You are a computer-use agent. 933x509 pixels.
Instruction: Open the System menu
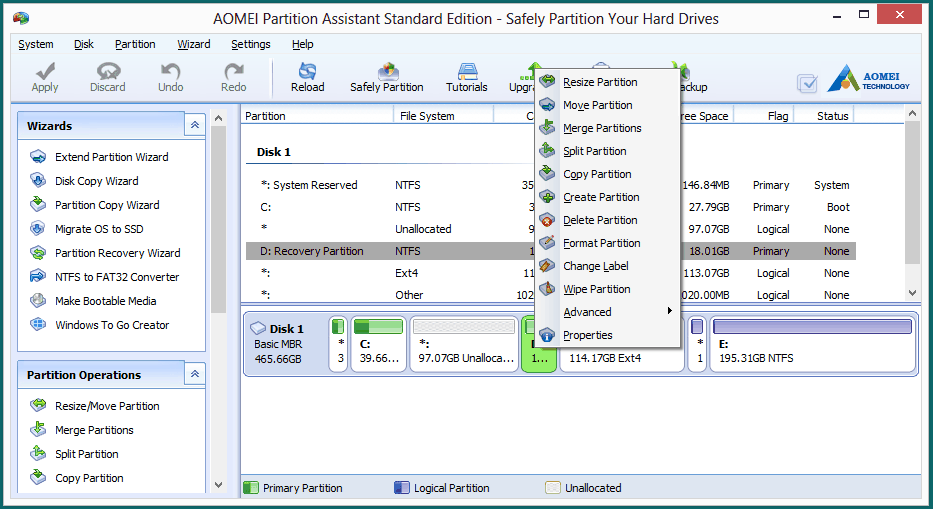[36, 44]
